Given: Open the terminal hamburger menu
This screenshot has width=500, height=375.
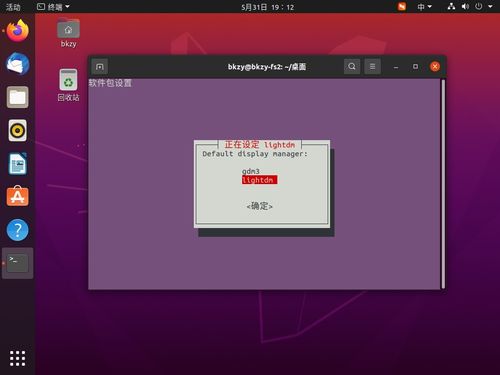Looking at the screenshot, I should 373,66.
